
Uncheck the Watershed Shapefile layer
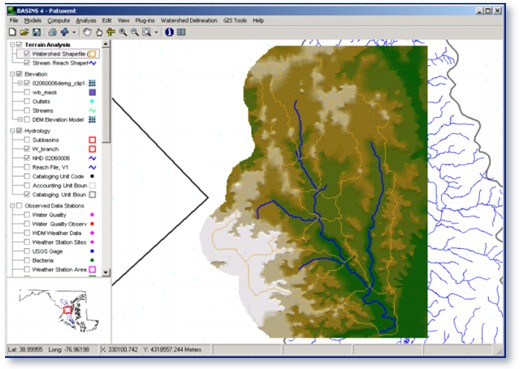(27, 54)
